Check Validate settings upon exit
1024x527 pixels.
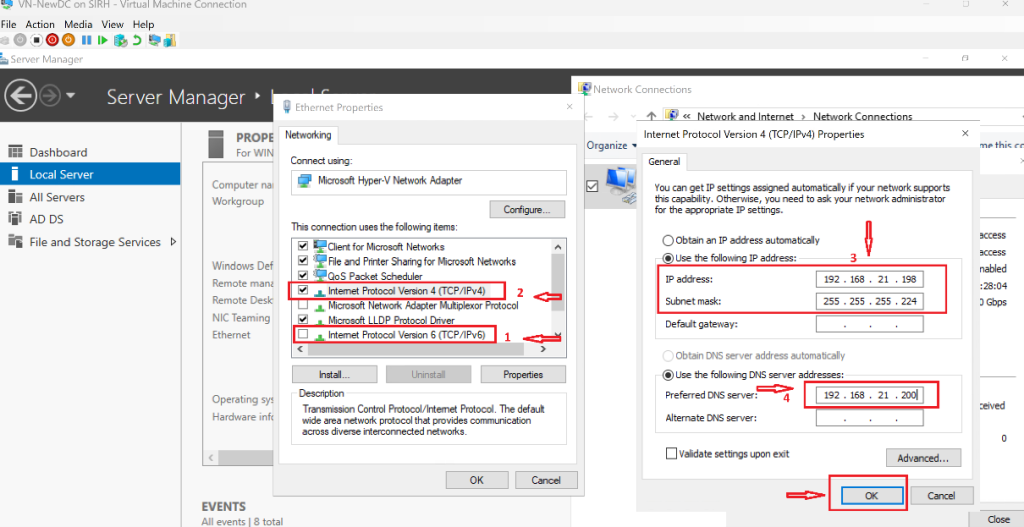673,454
